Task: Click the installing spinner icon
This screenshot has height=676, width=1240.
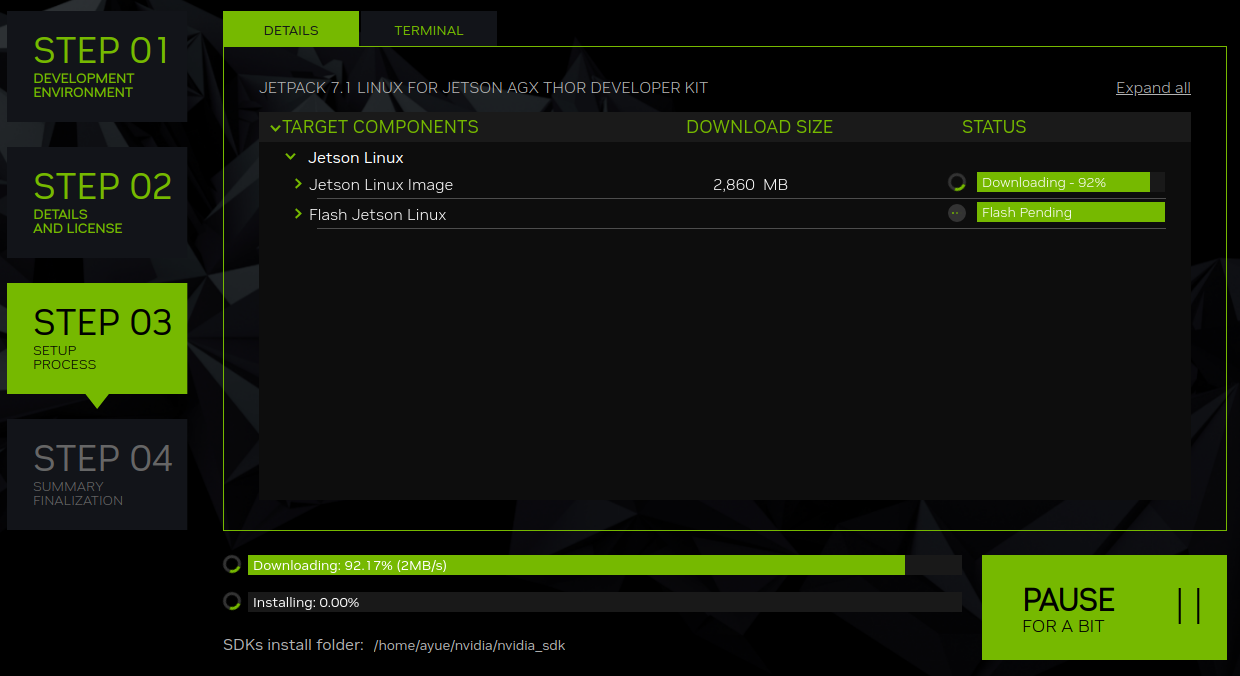Action: pos(232,601)
